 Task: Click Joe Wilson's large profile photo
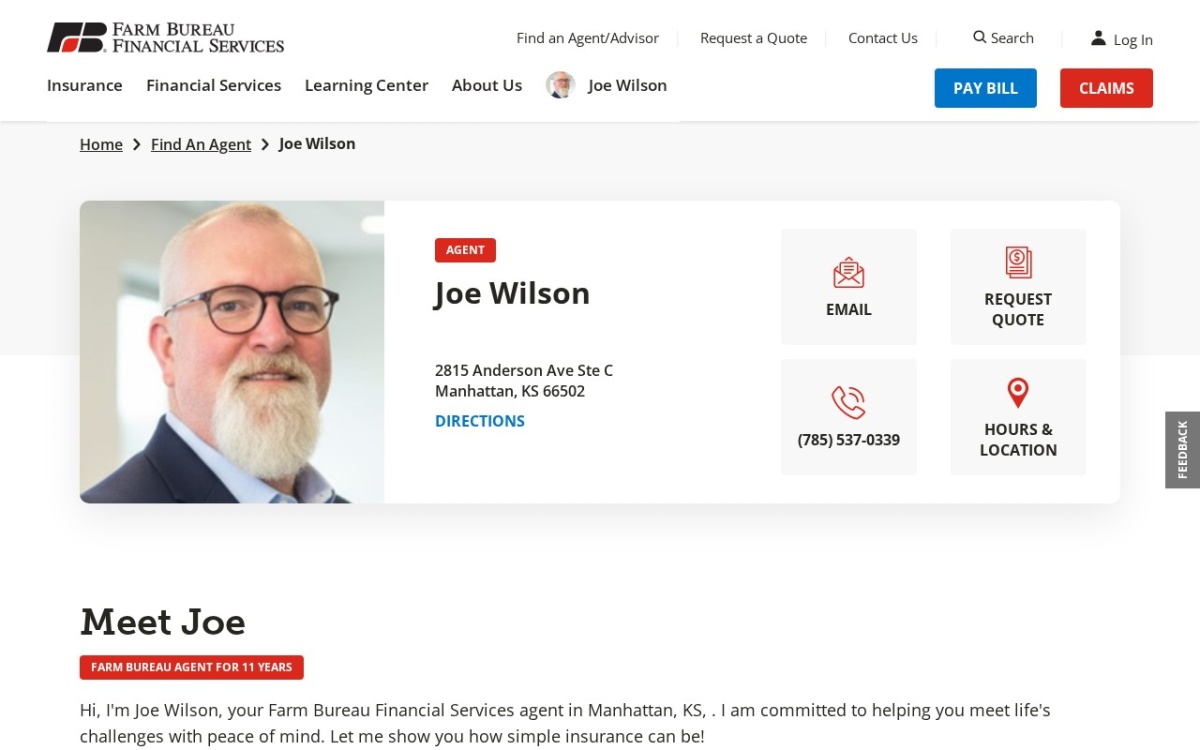[x=232, y=352]
